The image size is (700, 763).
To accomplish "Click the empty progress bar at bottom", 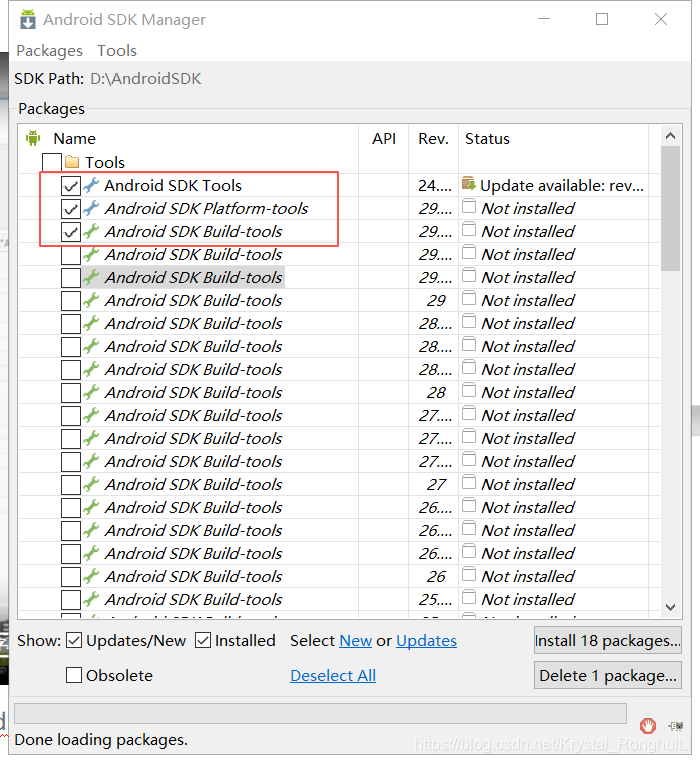I will click(x=320, y=713).
